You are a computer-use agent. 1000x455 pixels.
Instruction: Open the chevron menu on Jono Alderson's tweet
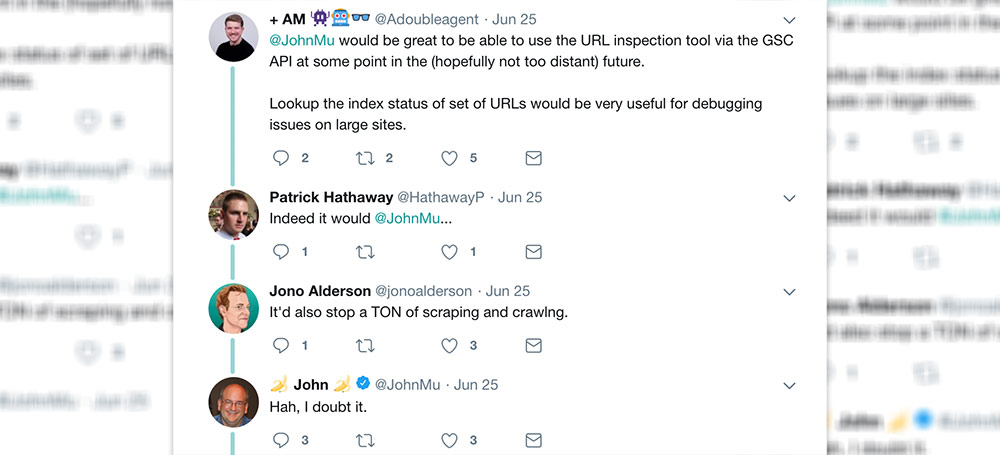[790, 292]
